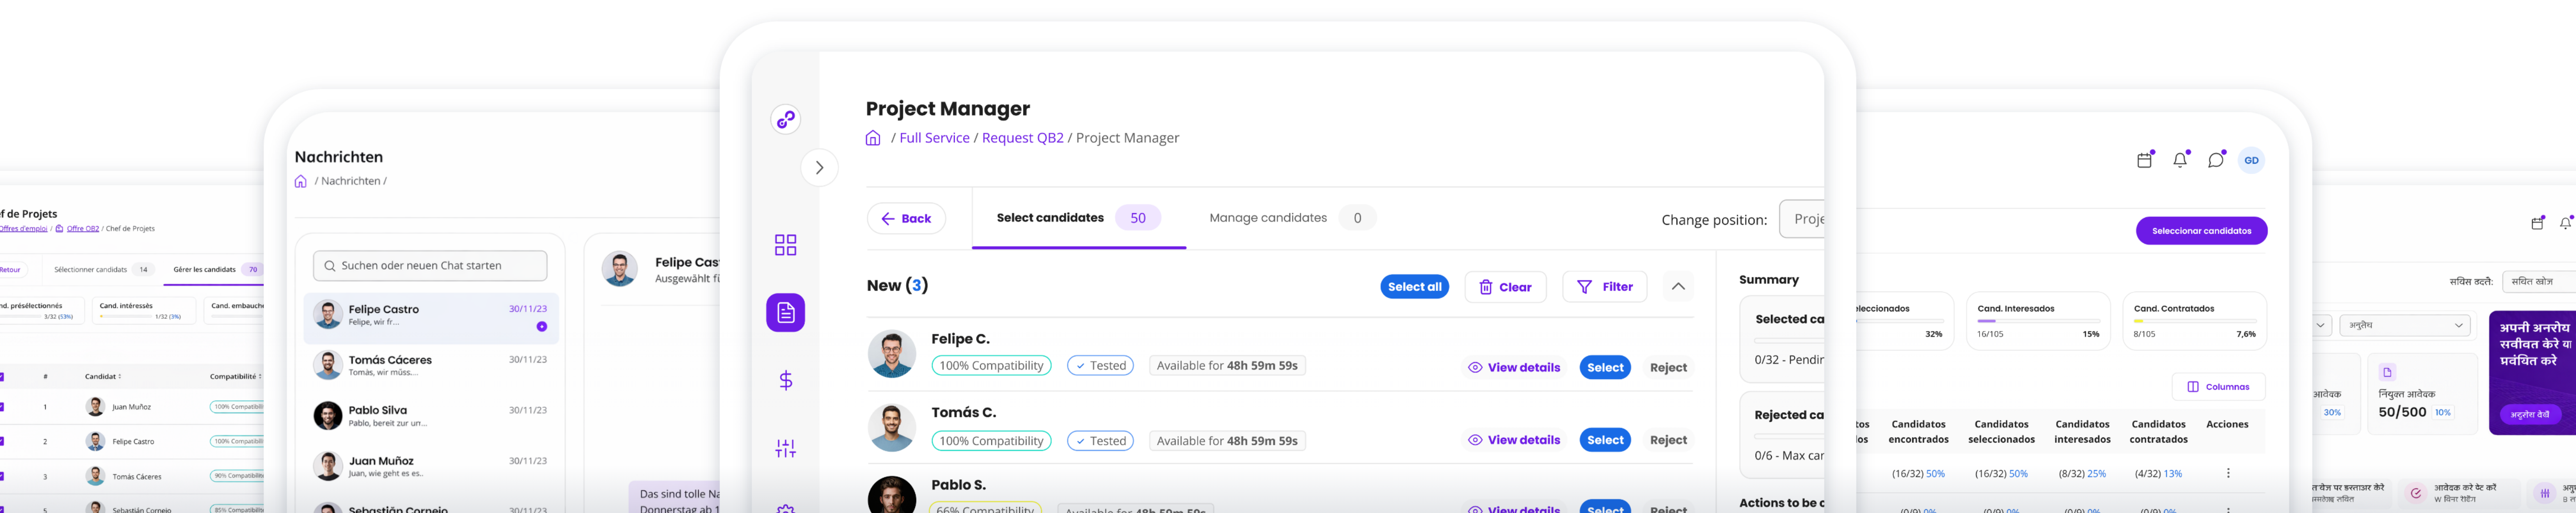Viewport: 2576px width, 513px height.
Task: Open the chat bubble messages icon
Action: [2216, 160]
